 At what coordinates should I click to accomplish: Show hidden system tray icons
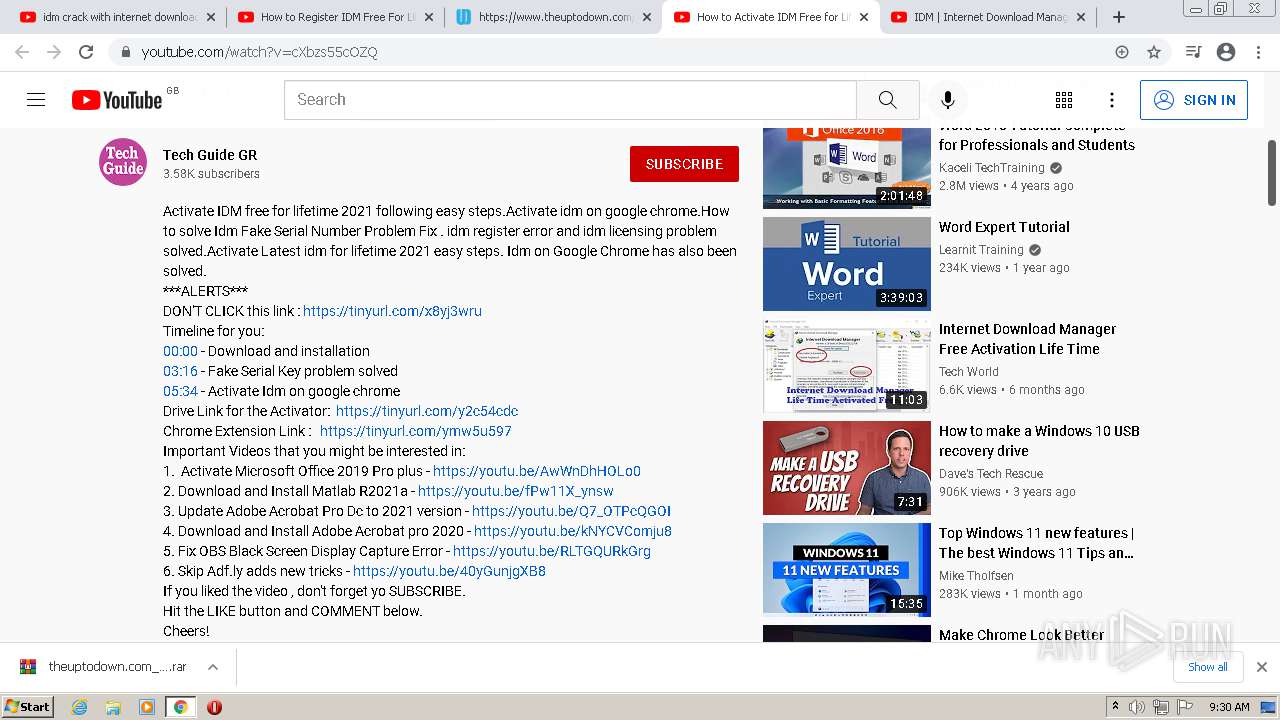(x=1115, y=707)
